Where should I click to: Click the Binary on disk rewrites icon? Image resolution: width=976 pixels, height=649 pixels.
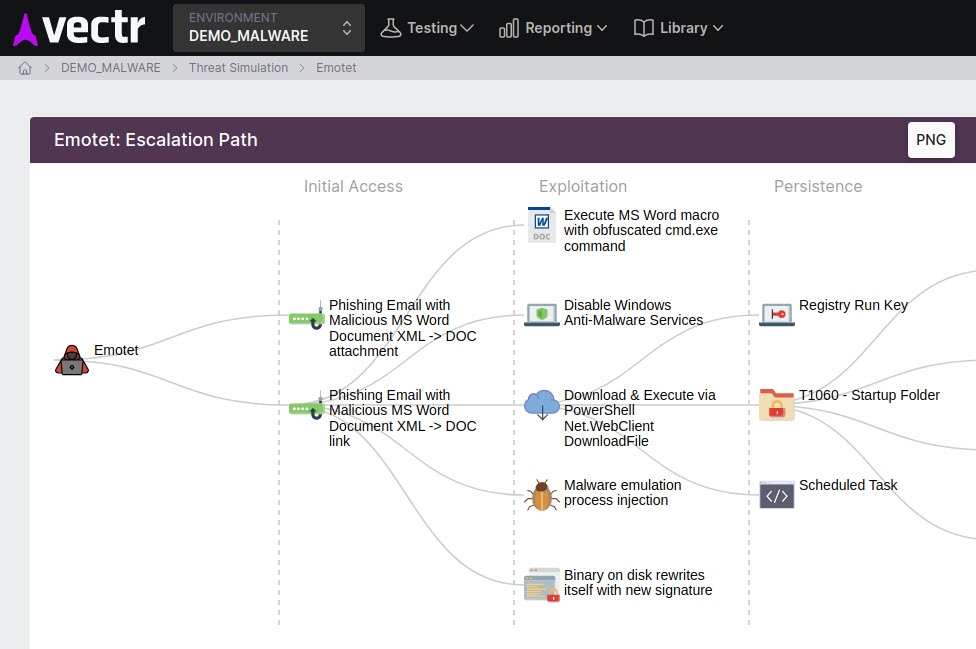pos(542,585)
